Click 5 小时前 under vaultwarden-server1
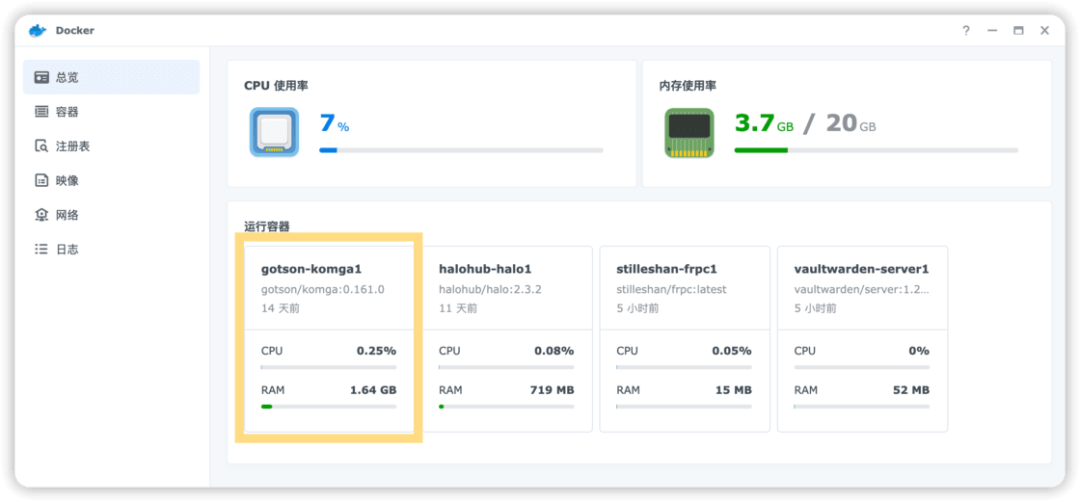 pyautogui.click(x=816, y=308)
